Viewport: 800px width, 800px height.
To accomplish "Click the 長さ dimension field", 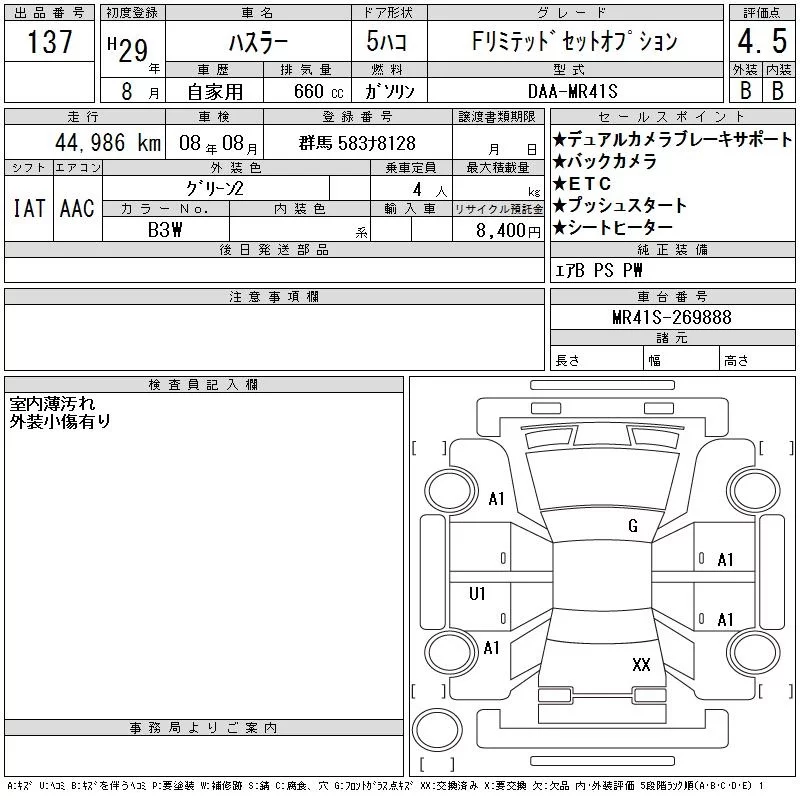I will [x=596, y=358].
